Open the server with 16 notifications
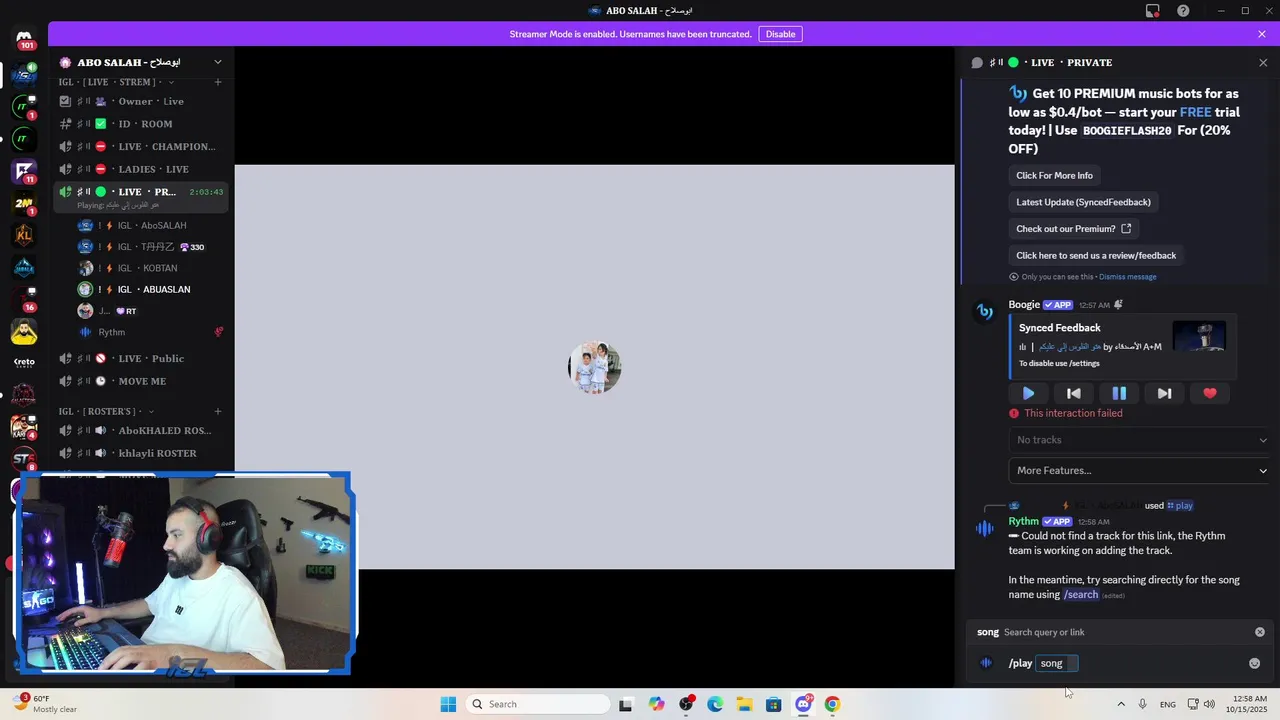Image resolution: width=1280 pixels, height=720 pixels. tap(24, 299)
